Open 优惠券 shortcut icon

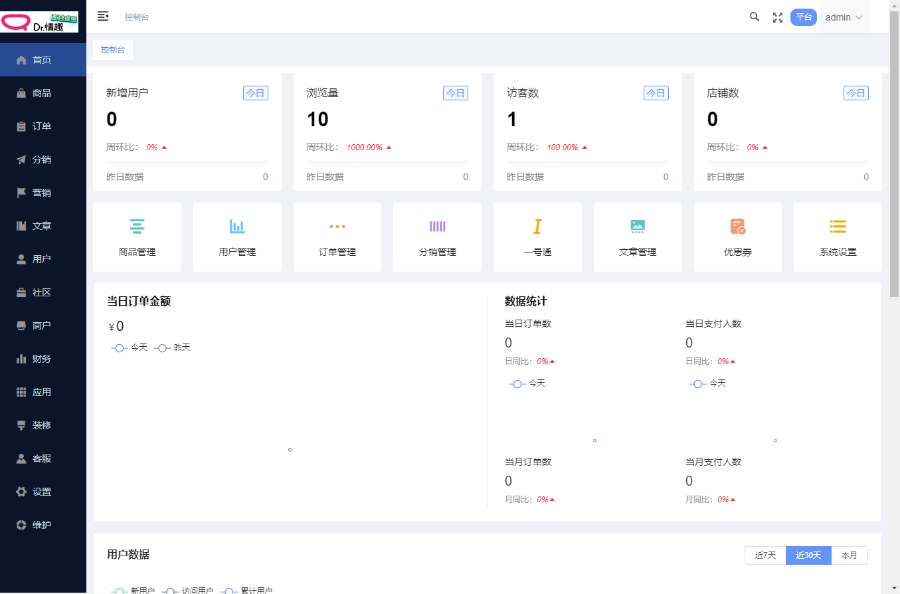coord(738,226)
